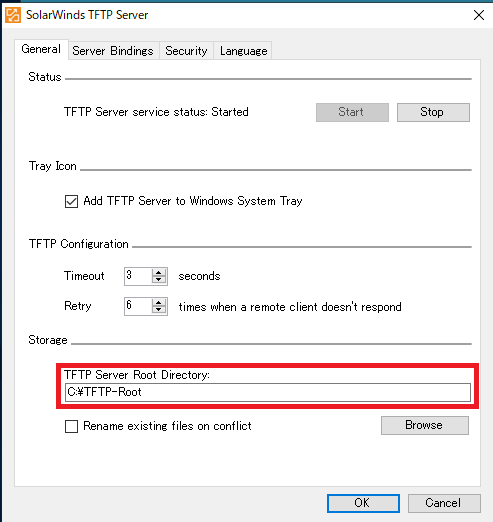Screen dimensions: 493x522
Task: Confirm settings with the OK button
Action: click(x=363, y=503)
